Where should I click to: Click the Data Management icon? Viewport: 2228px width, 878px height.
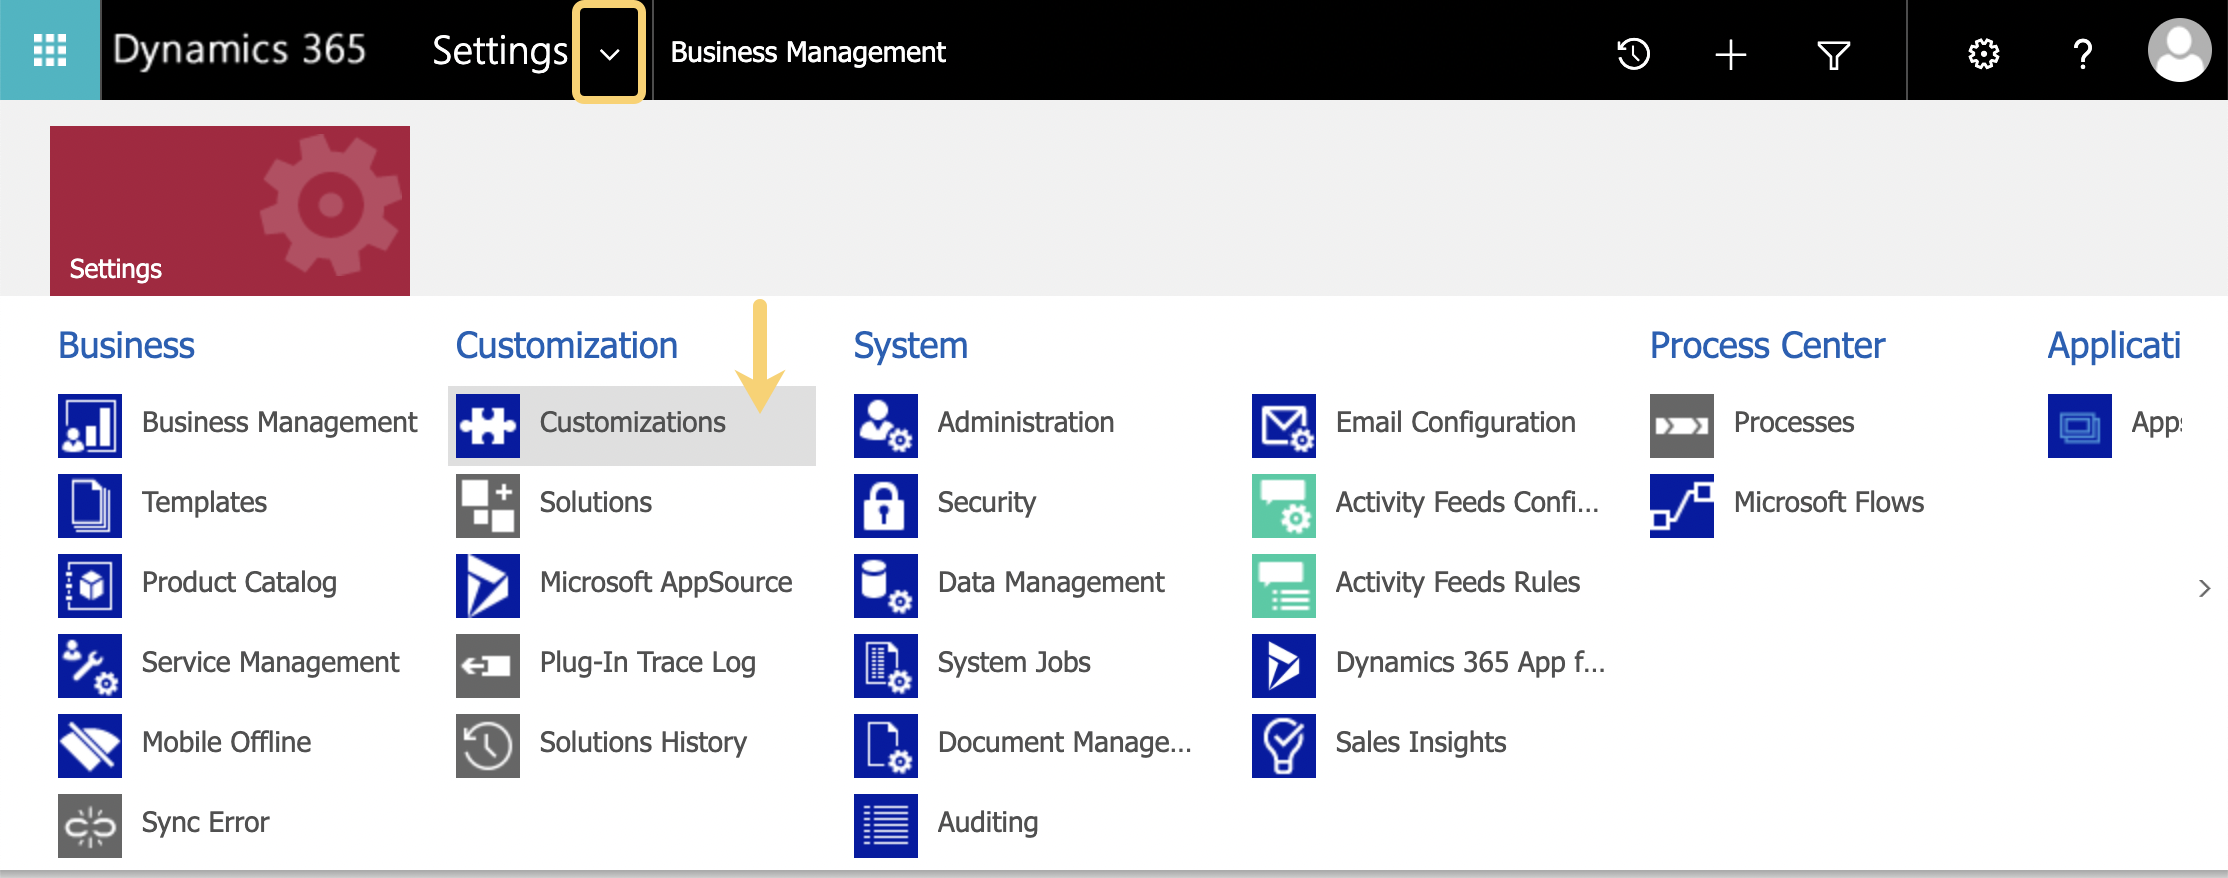pos(886,586)
